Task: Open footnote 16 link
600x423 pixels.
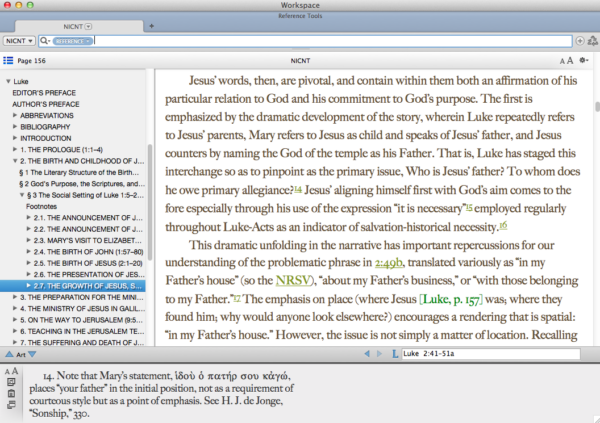Action: (503, 225)
